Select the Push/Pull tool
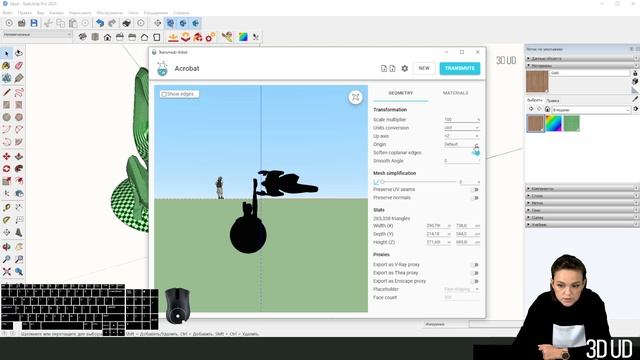This screenshot has height=360, width=640. tap(19, 156)
